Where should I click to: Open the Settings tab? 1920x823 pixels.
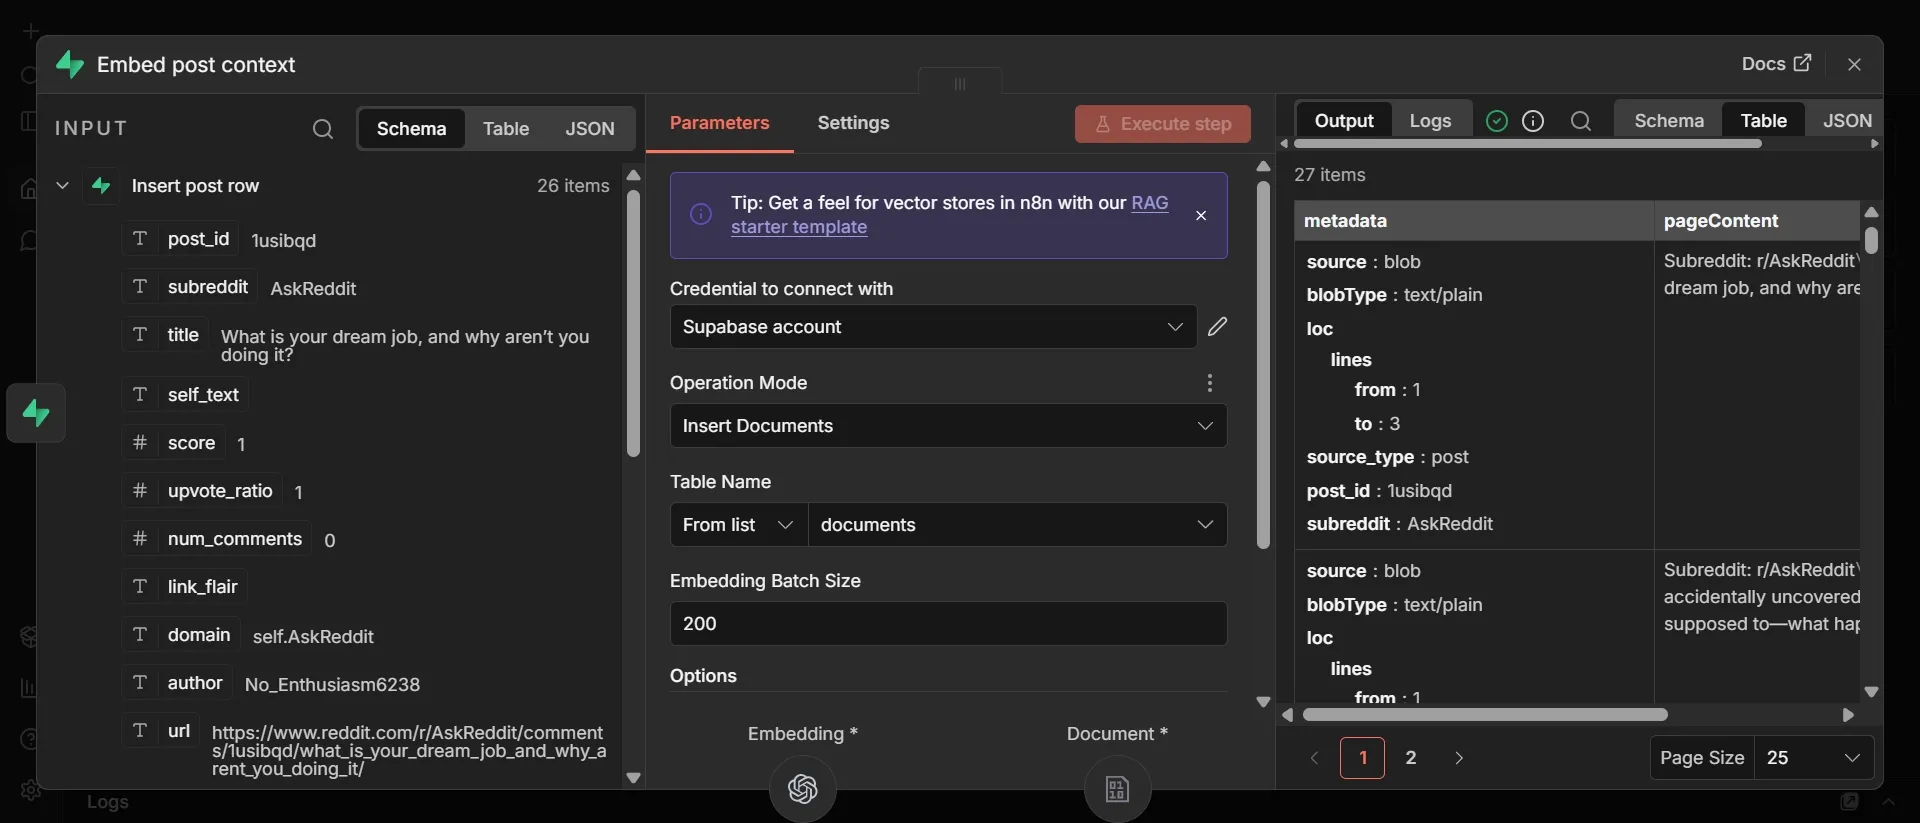click(853, 123)
